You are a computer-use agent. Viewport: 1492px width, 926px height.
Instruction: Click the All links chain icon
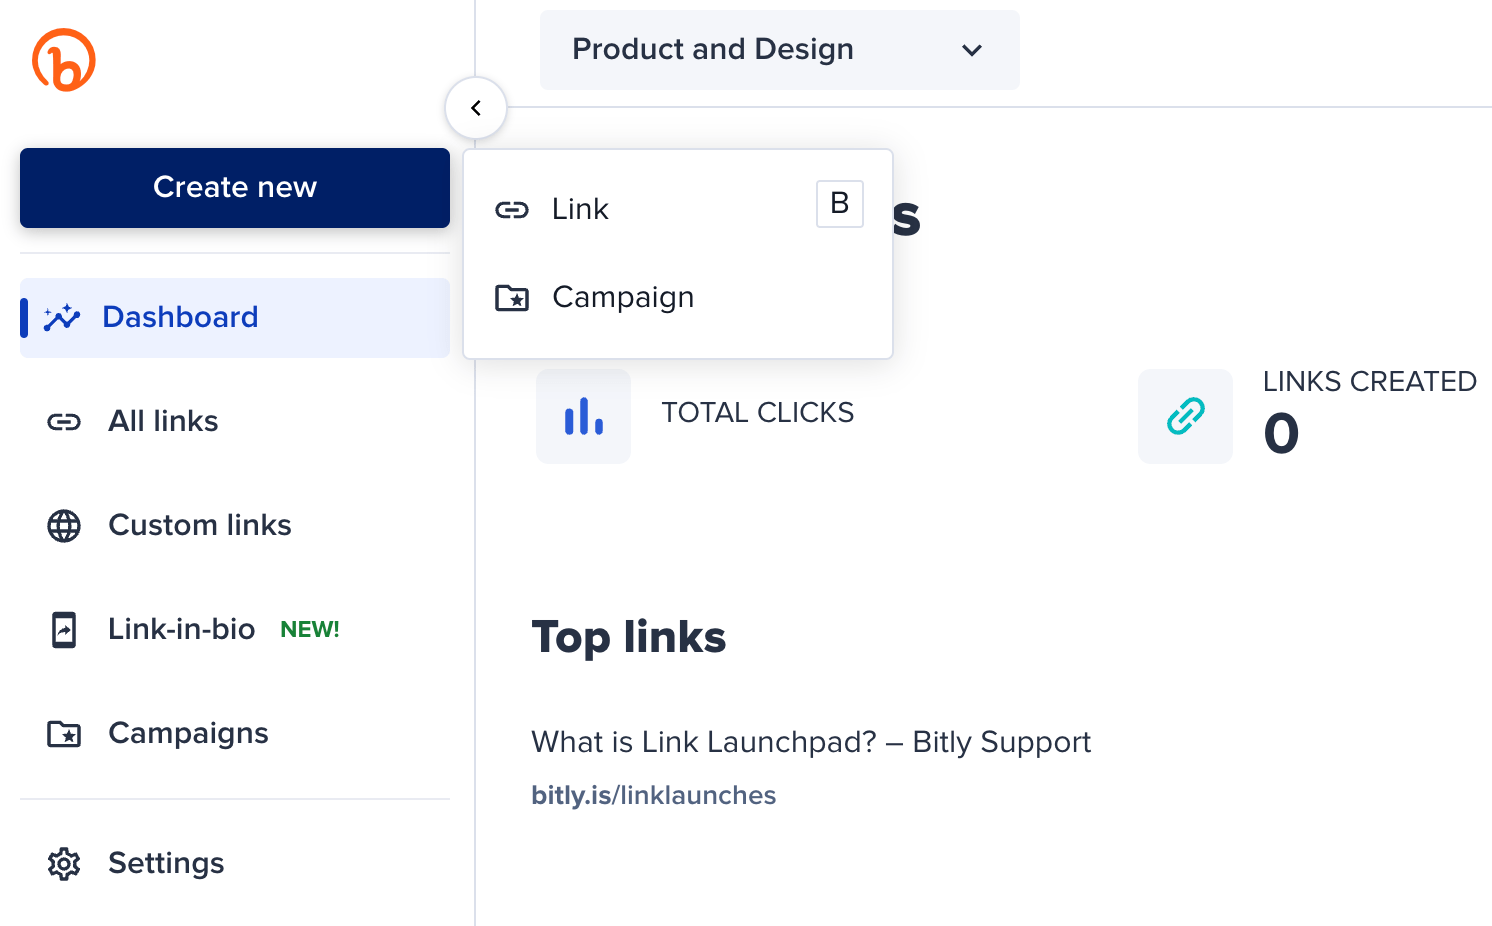(x=63, y=421)
